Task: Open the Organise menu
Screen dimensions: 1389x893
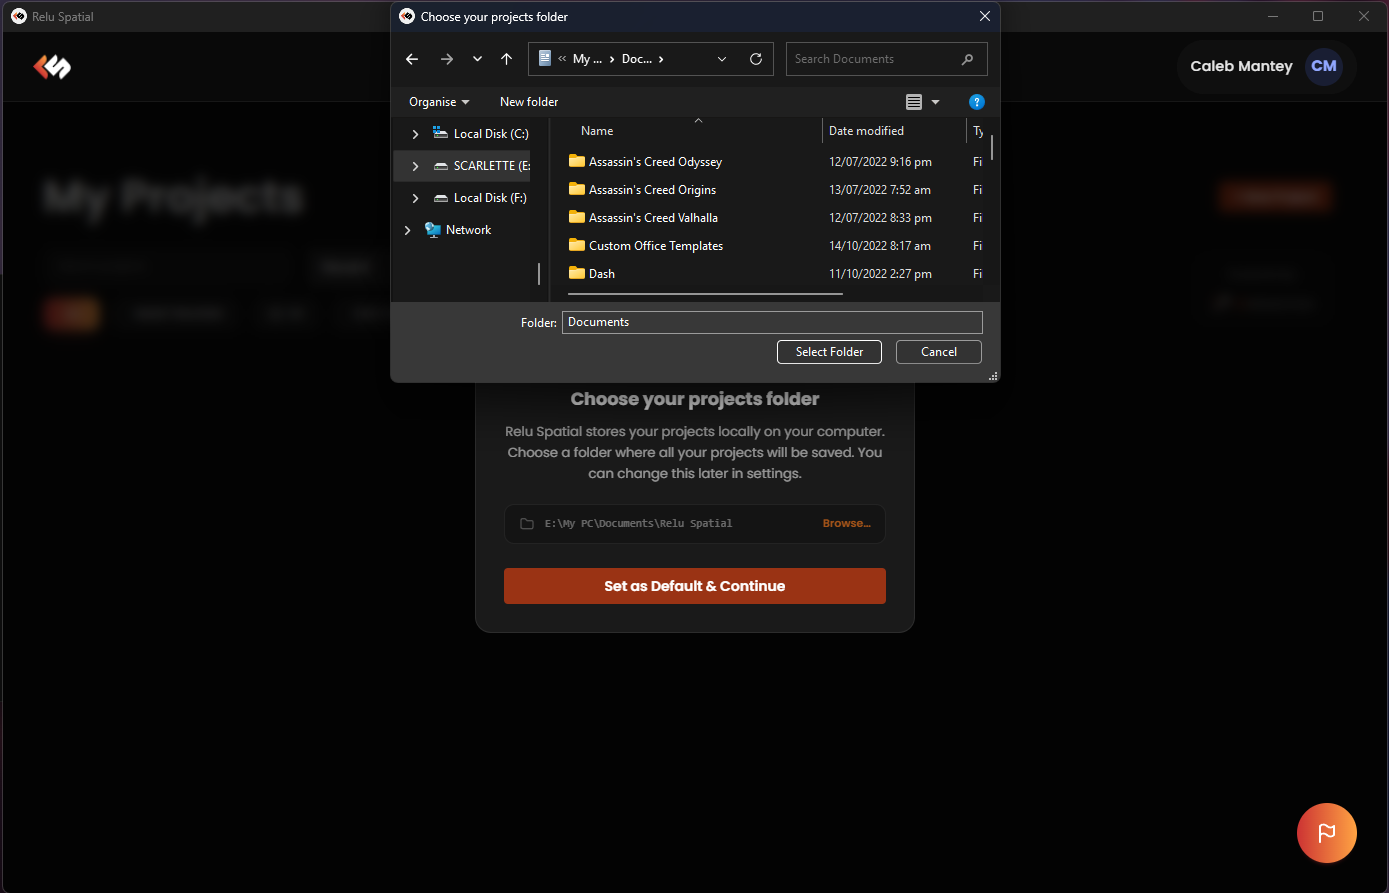Action: pos(439,102)
